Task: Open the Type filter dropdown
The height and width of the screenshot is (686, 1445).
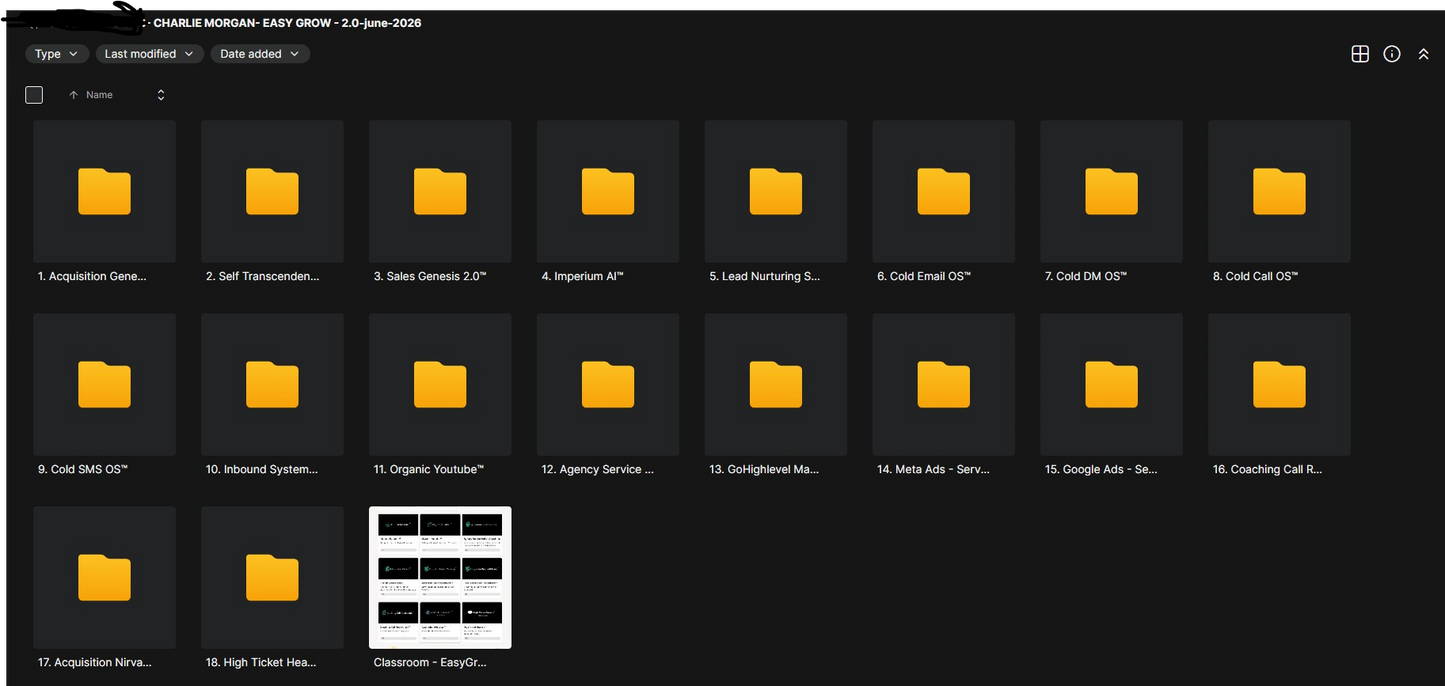Action: tap(57, 54)
